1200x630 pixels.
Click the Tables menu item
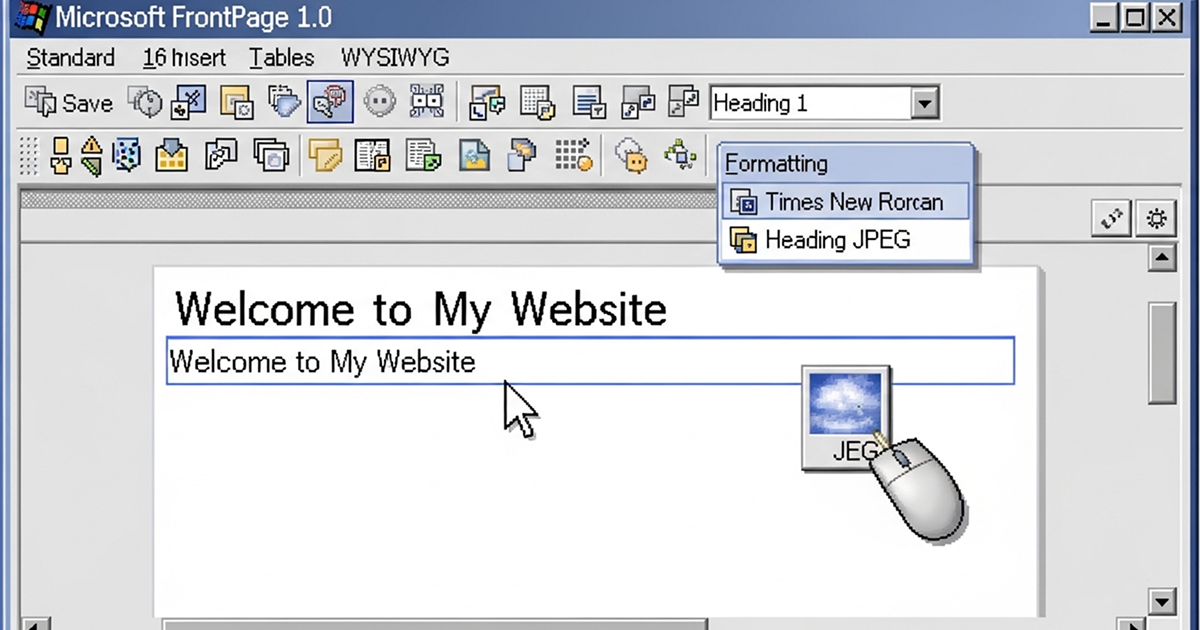(280, 58)
